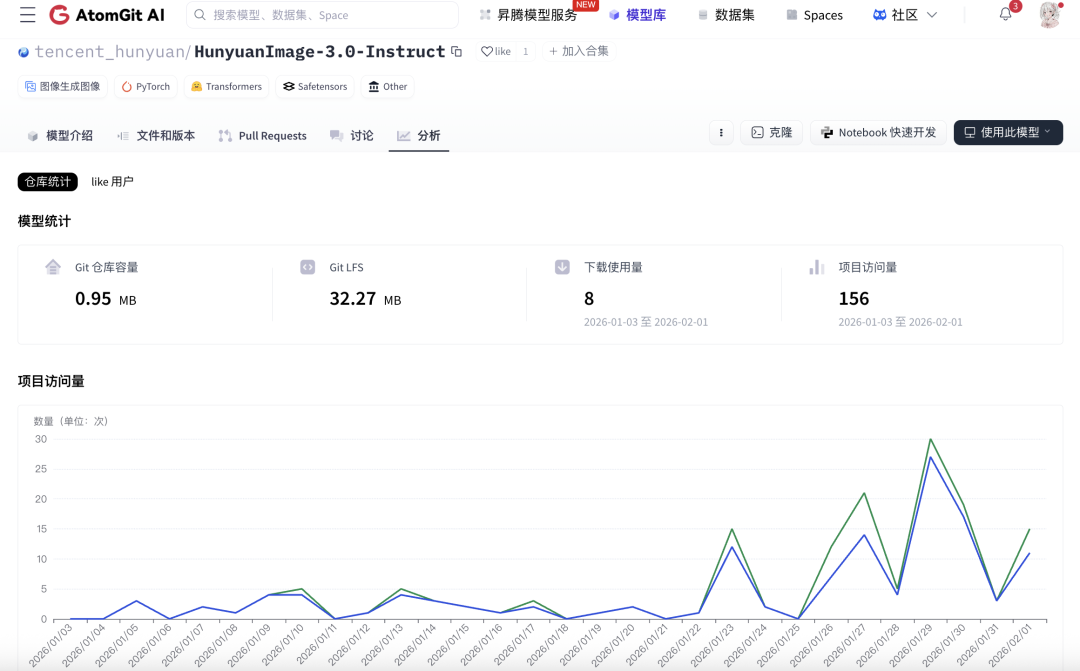Image resolution: width=1080 pixels, height=671 pixels.
Task: Click the heart like icon
Action: pyautogui.click(x=486, y=51)
